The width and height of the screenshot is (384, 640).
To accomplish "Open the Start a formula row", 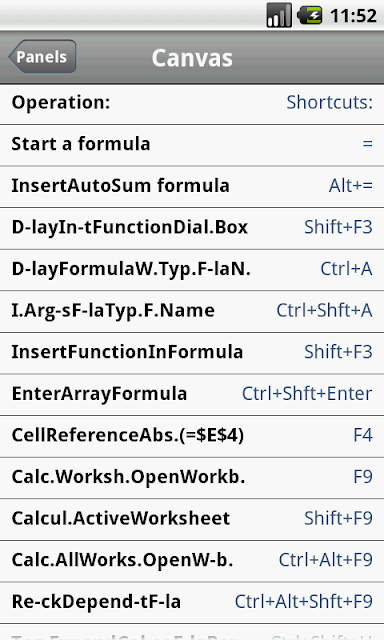I will click(192, 145).
